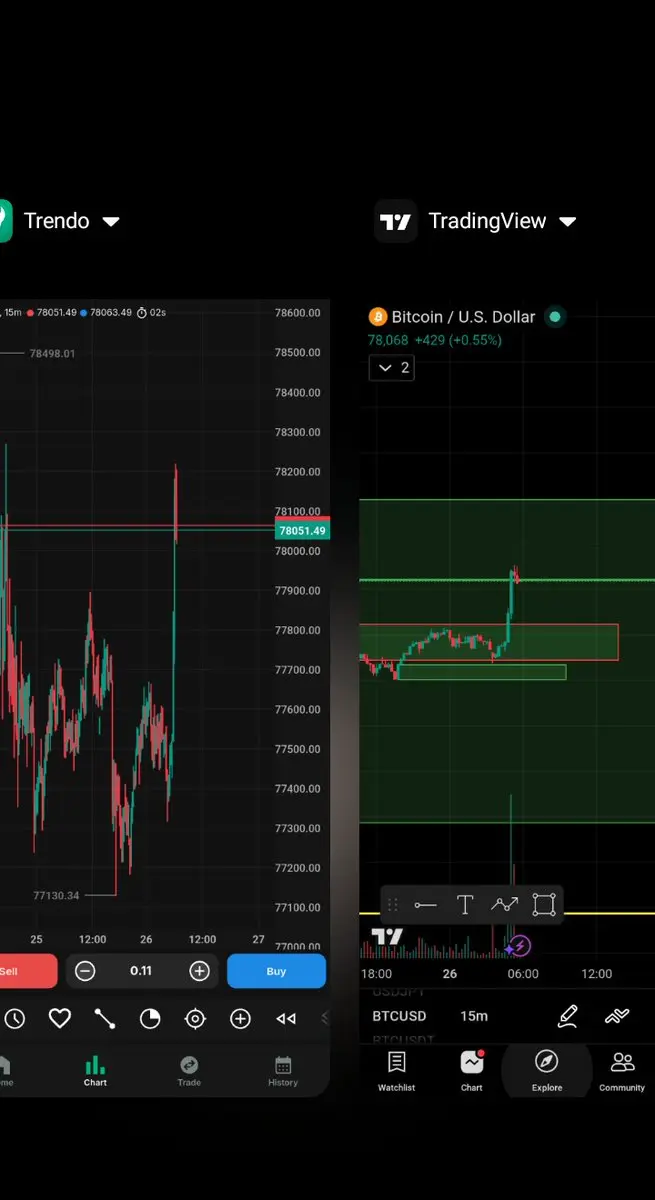The width and height of the screenshot is (655, 1200).
Task: Open the pencil drawing tools icon
Action: pyautogui.click(x=567, y=1016)
